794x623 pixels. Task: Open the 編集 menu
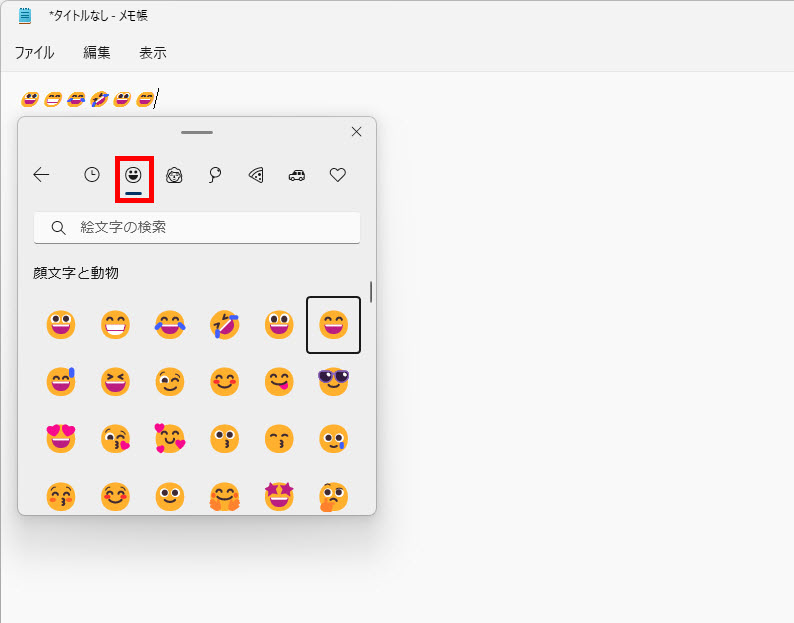pyautogui.click(x=97, y=53)
